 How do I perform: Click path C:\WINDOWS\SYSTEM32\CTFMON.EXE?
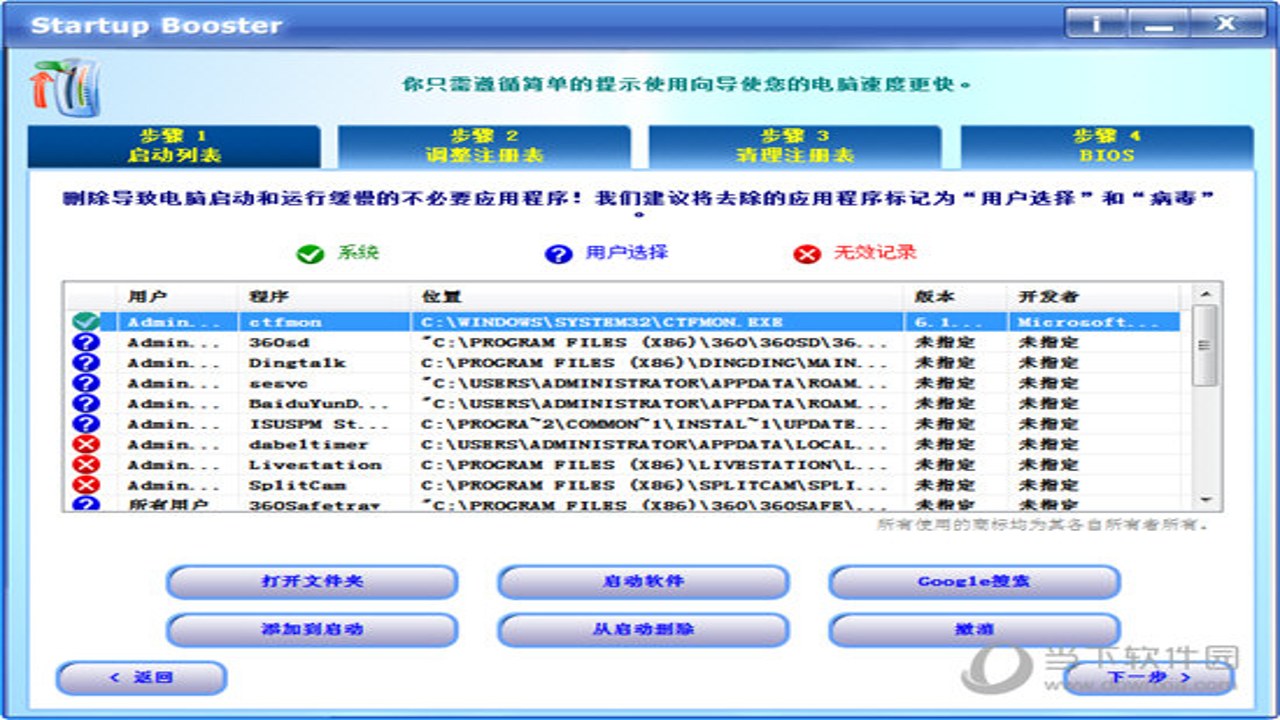pyautogui.click(x=602, y=322)
